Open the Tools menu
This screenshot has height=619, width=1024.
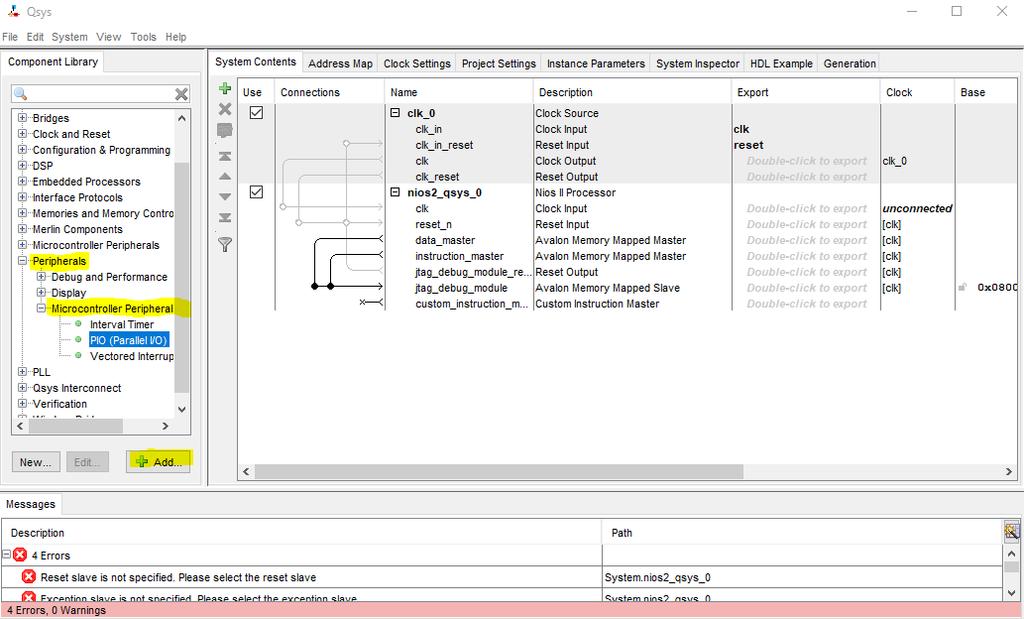(143, 37)
